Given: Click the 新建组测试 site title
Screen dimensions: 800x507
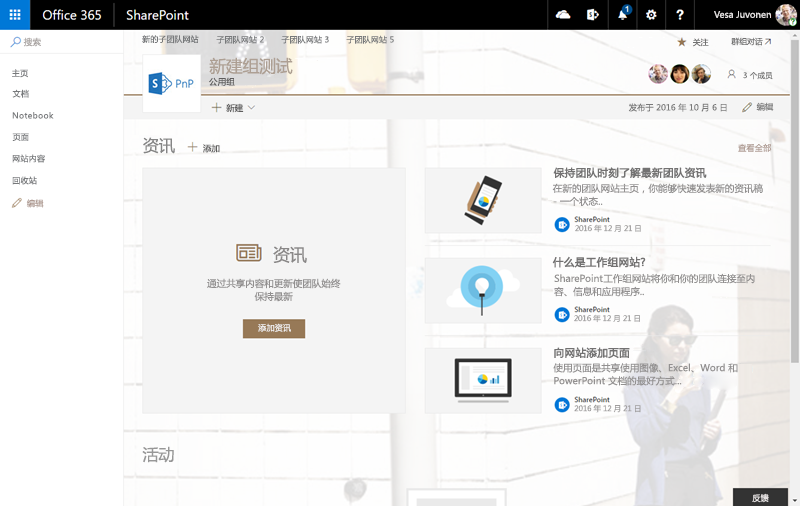Looking at the screenshot, I should coord(250,66).
